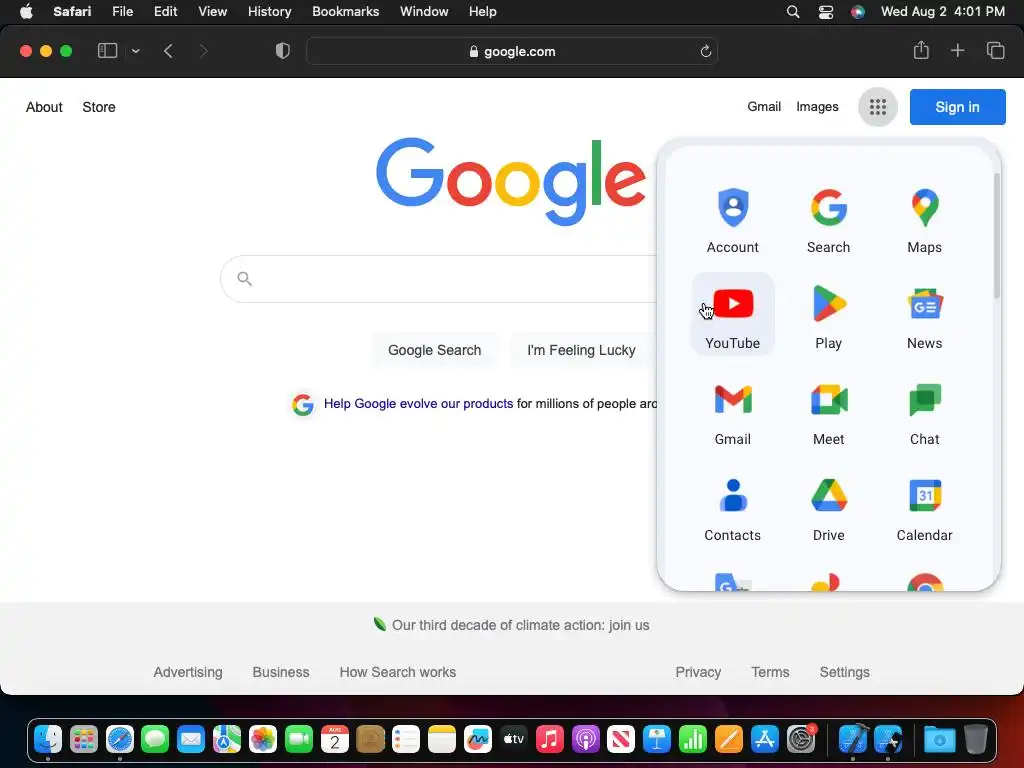This screenshot has height=768, width=1024.
Task: Click the google.com address bar
Action: coord(512,51)
